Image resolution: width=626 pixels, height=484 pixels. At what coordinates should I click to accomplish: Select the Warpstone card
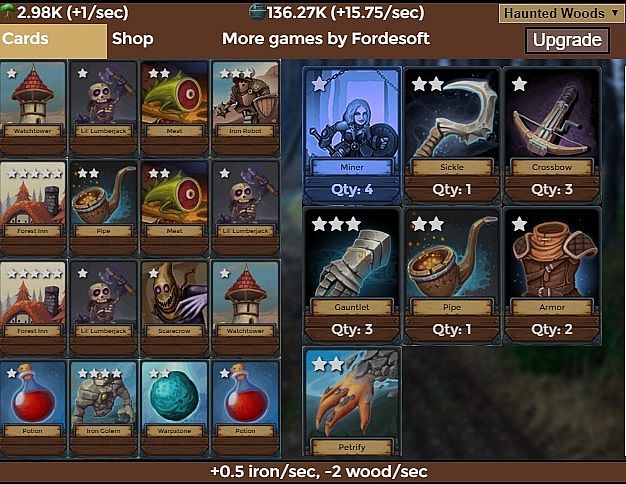point(174,408)
